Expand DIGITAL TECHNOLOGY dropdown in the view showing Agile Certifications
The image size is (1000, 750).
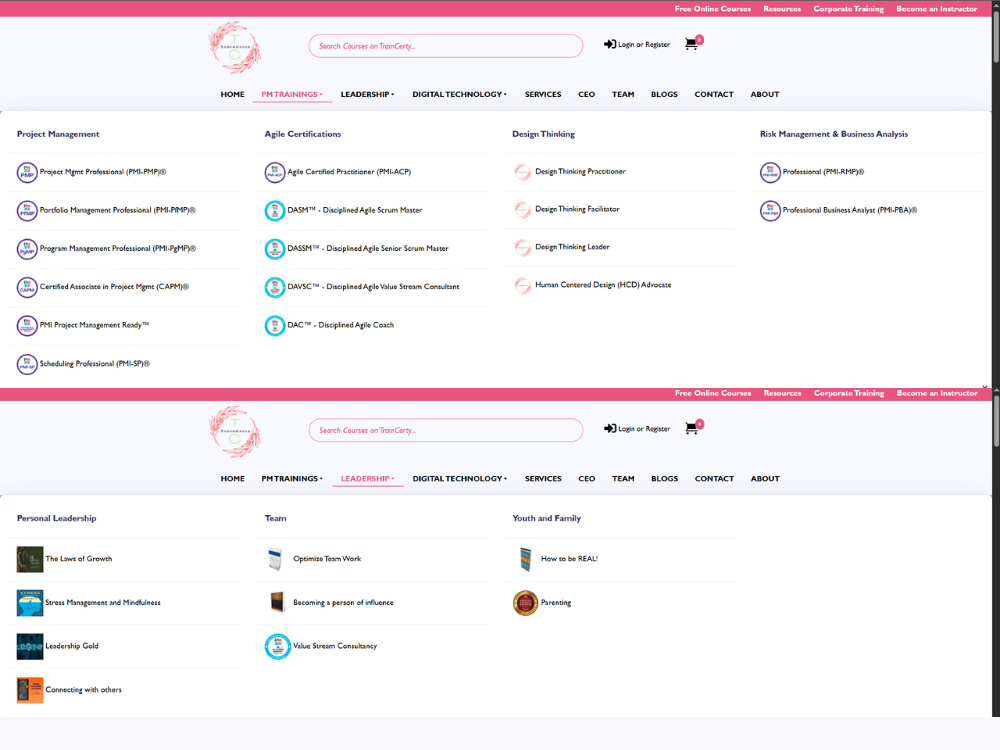pyautogui.click(x=459, y=94)
